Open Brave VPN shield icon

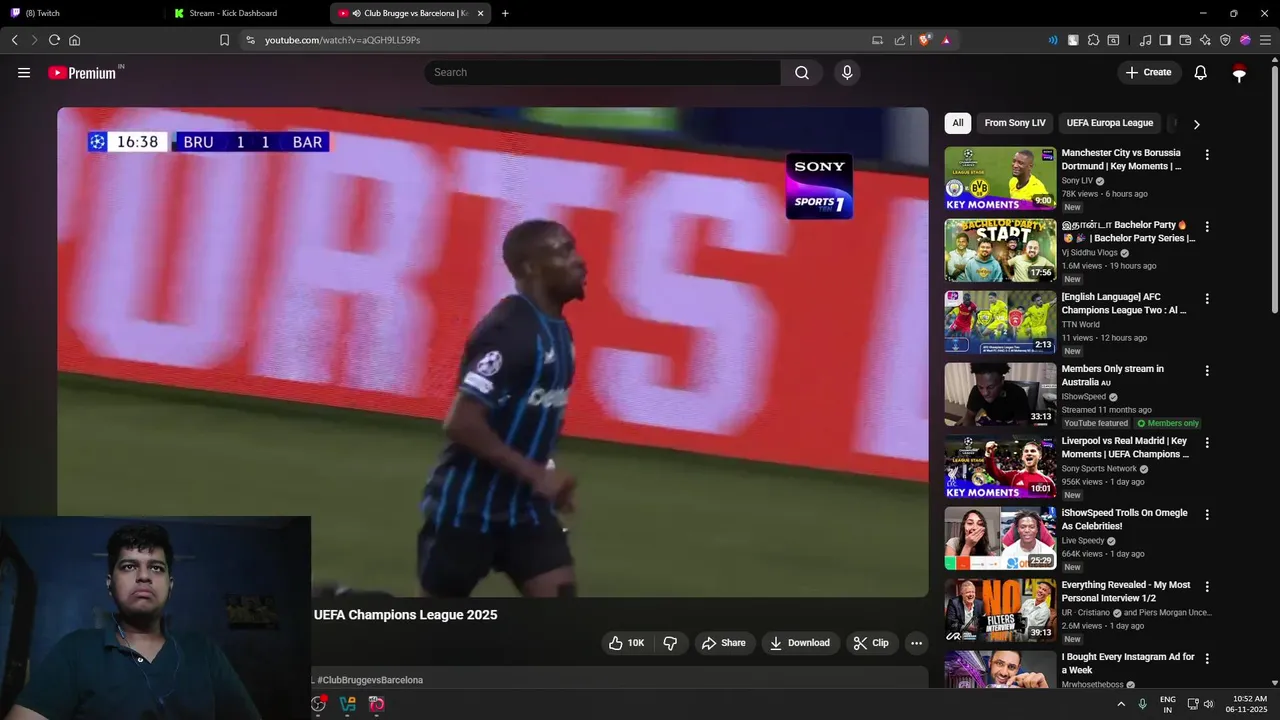[1225, 40]
